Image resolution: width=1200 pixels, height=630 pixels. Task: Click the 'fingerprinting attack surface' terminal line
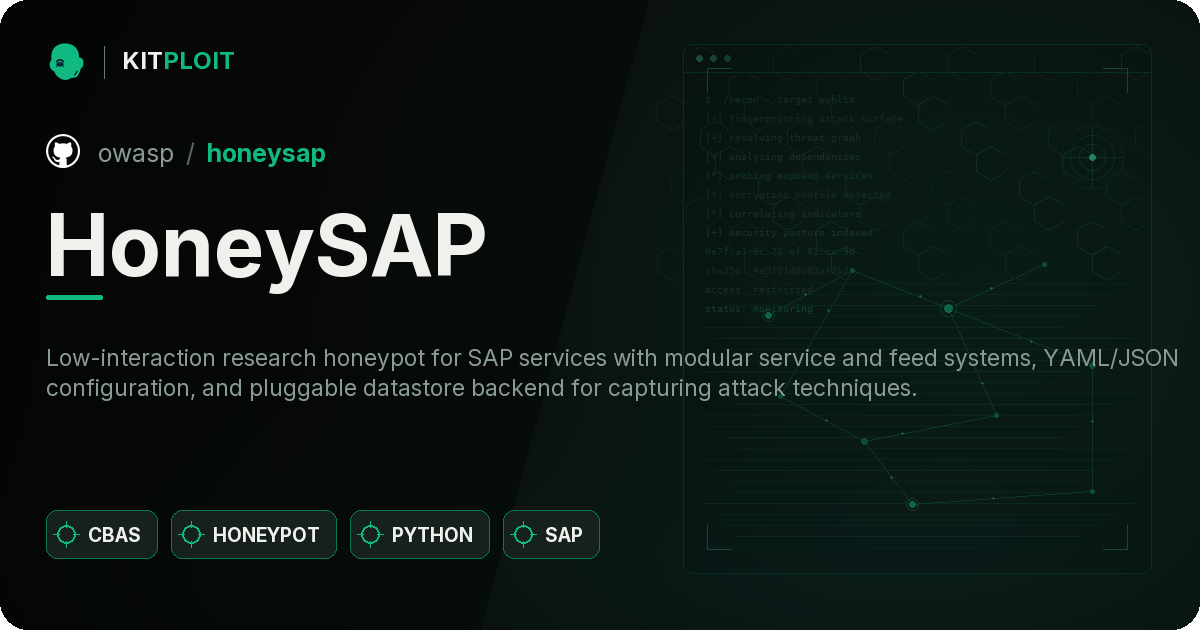(804, 119)
